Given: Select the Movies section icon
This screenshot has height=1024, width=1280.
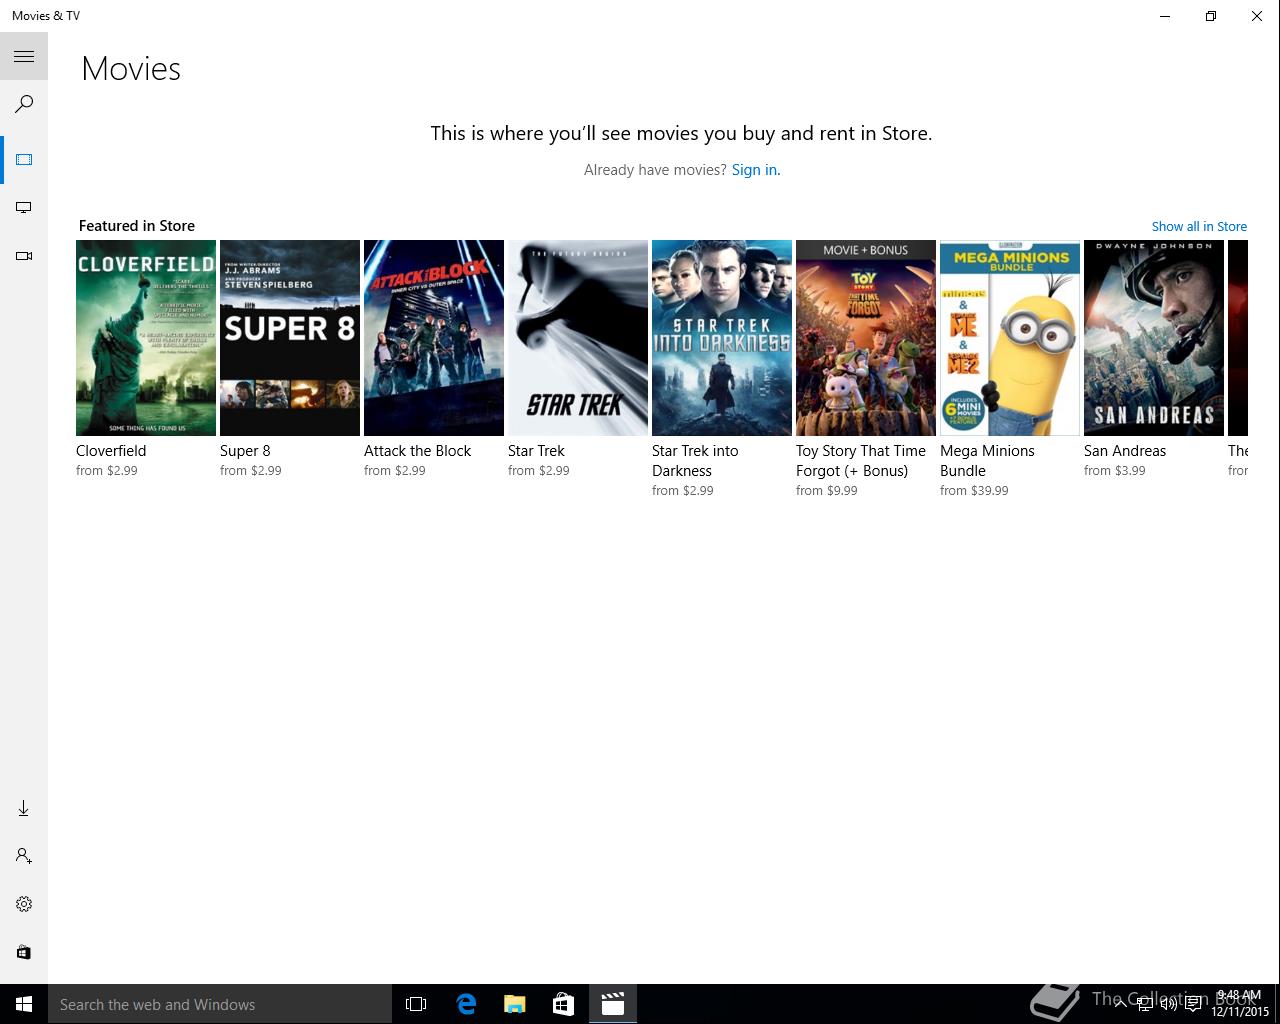Looking at the screenshot, I should coord(24,160).
